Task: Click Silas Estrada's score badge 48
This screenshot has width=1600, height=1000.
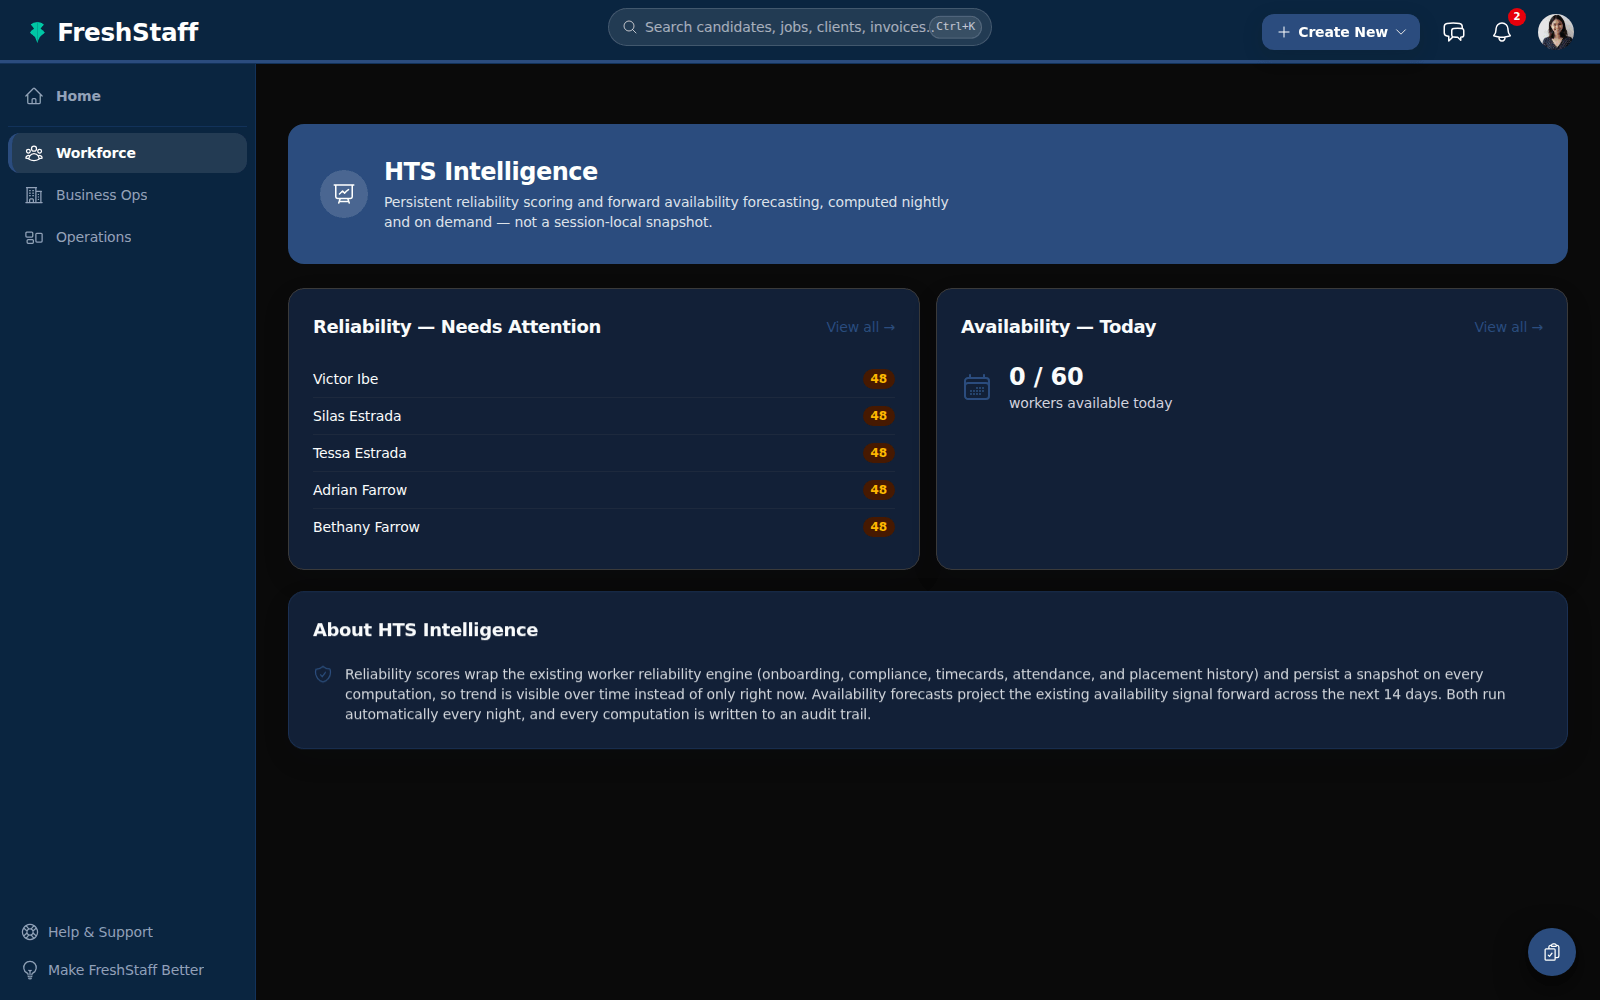Action: tap(879, 416)
